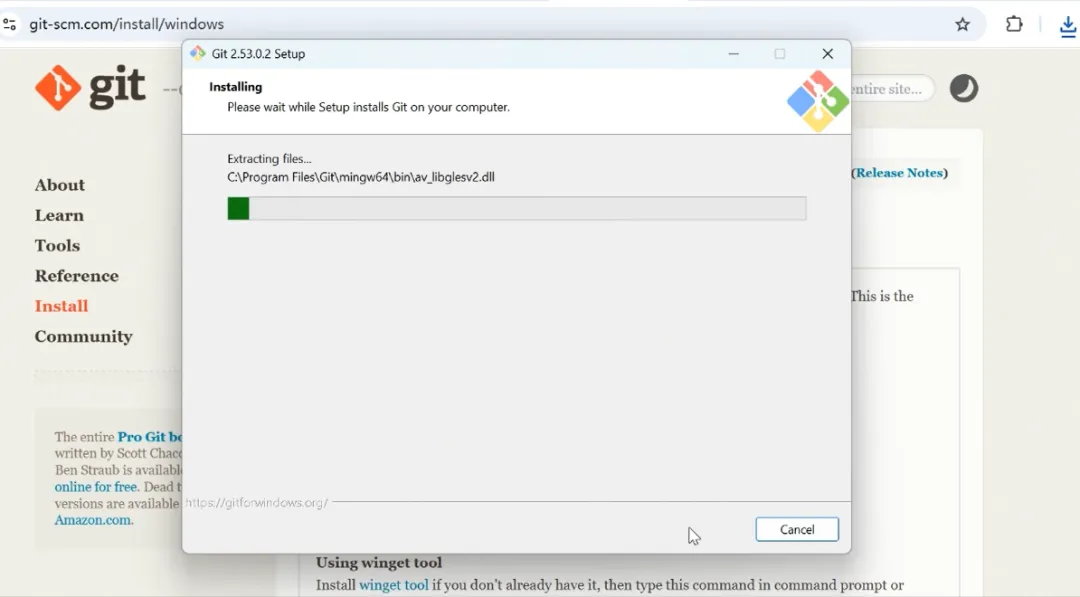Open the About sidebar item
This screenshot has height=597, width=1080.
[60, 185]
